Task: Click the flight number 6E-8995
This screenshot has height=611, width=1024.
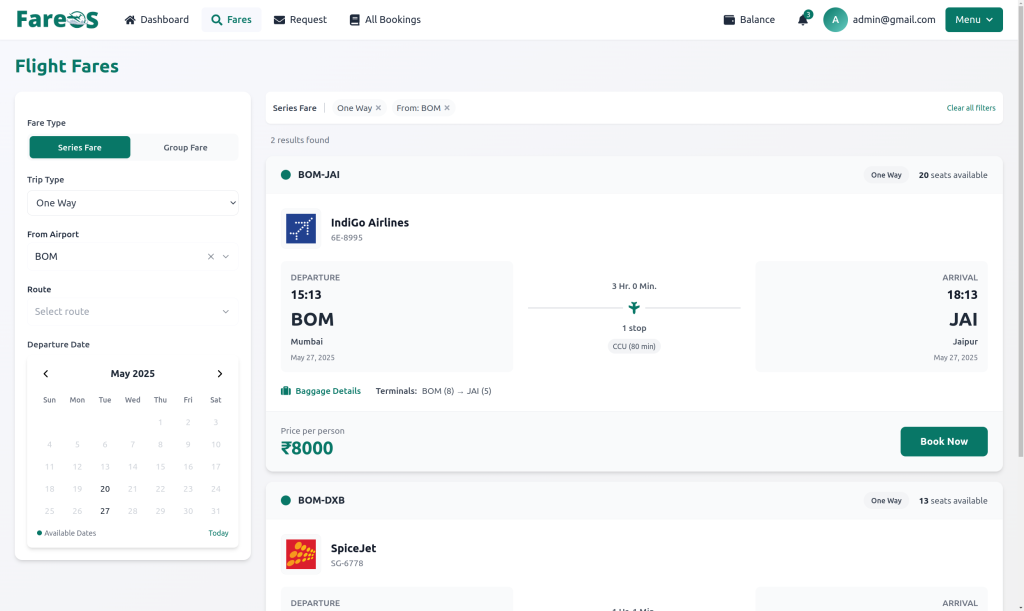Action: 347,238
